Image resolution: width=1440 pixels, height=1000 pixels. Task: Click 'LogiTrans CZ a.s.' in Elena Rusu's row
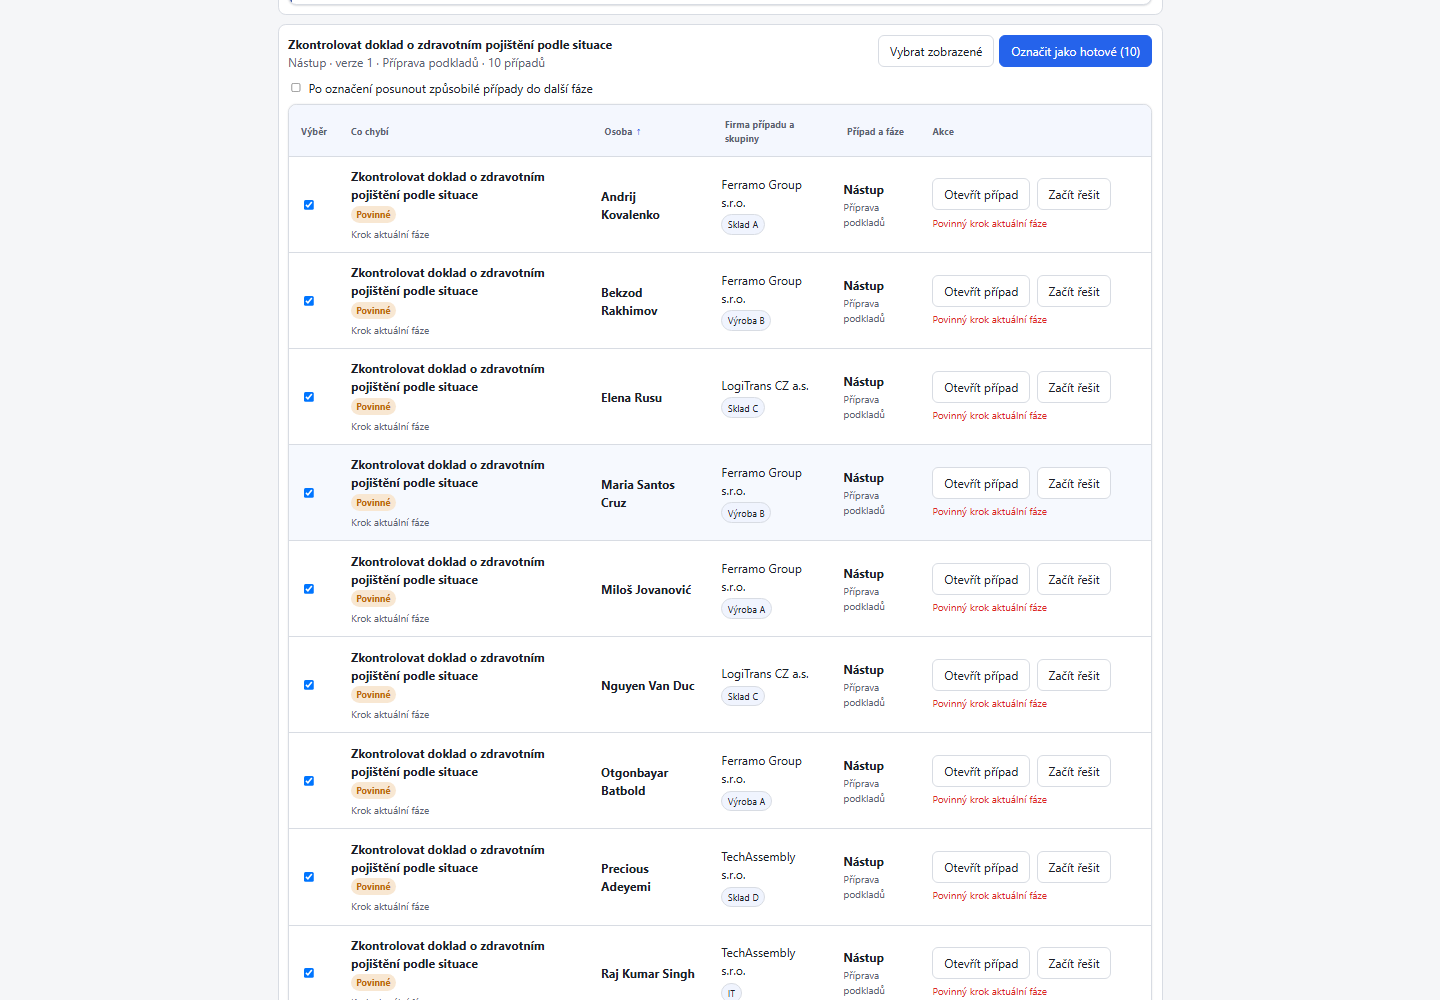coord(765,386)
